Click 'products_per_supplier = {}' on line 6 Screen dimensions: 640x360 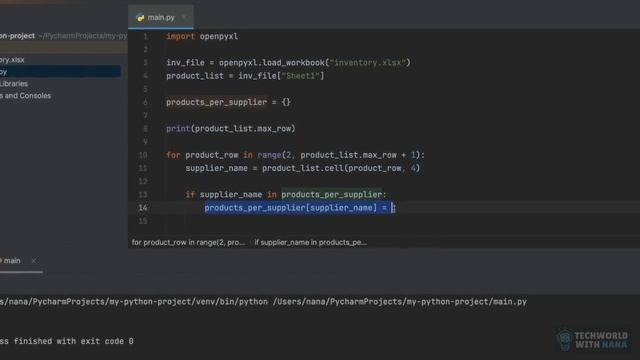(229, 102)
